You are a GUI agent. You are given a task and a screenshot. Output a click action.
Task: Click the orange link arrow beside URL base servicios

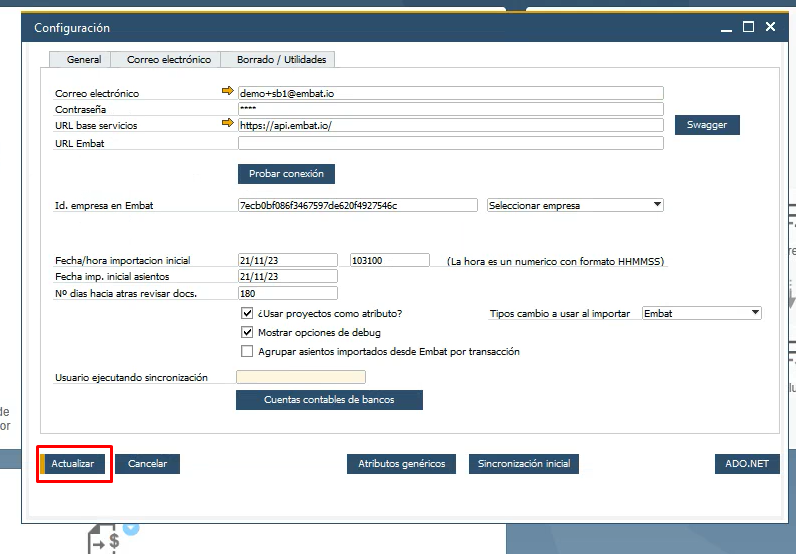click(227, 125)
